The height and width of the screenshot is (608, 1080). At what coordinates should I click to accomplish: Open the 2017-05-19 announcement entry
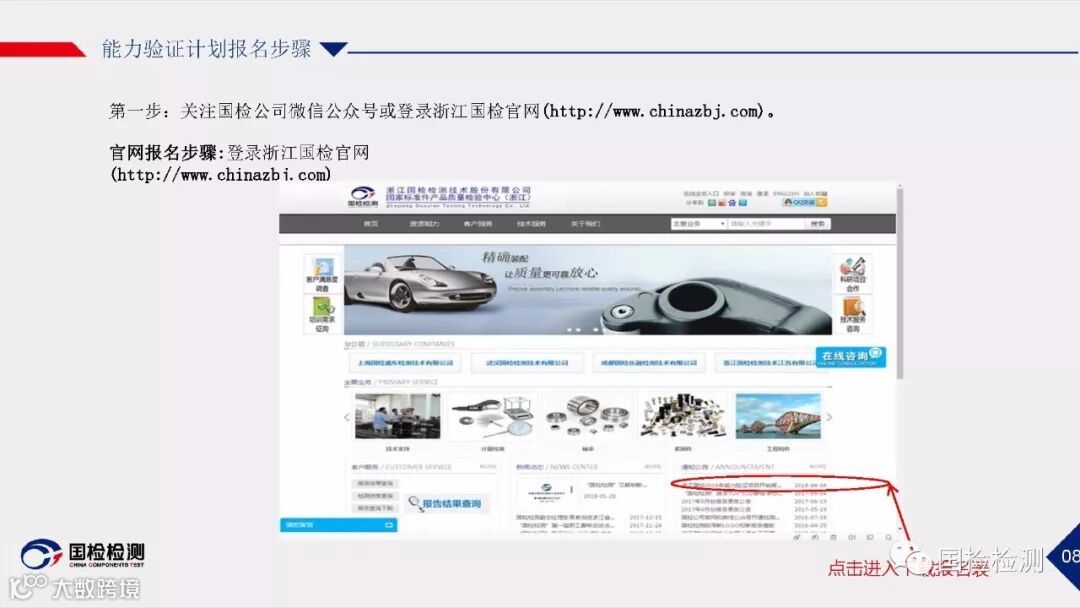[754, 510]
